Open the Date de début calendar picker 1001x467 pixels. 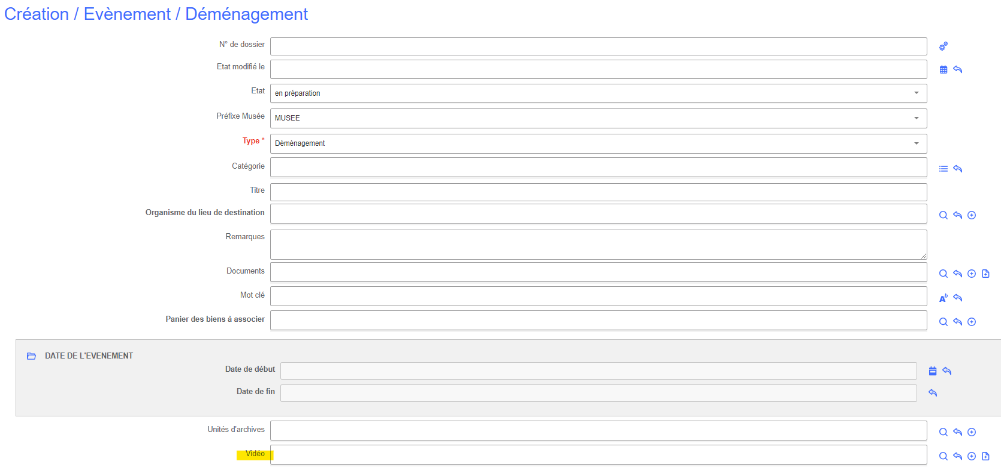pos(932,371)
